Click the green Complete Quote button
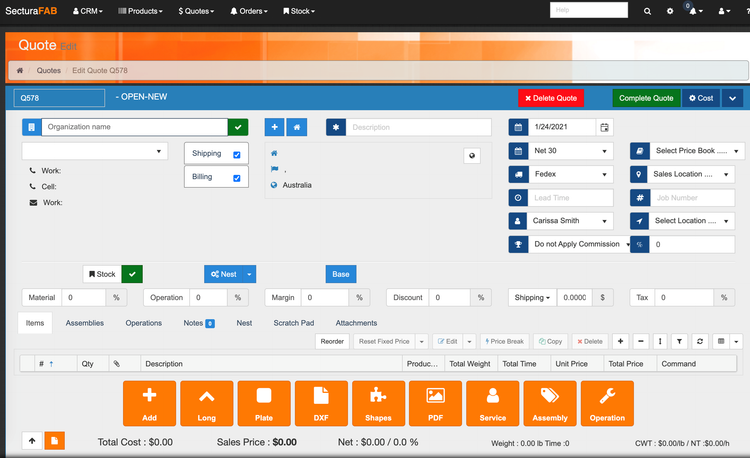 [645, 98]
